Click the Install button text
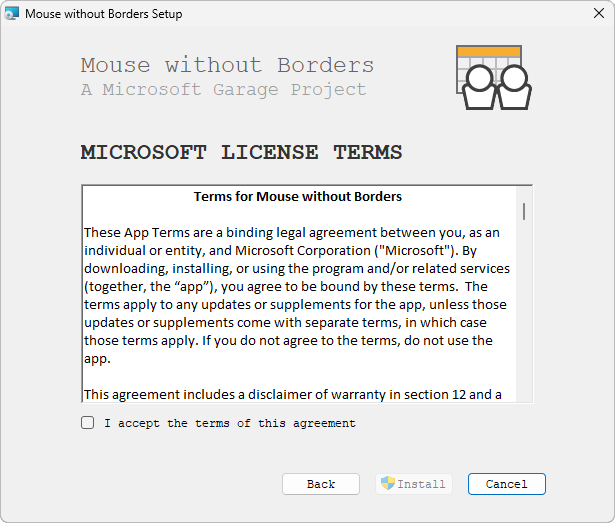Screen dimensions: 615x523 (421, 485)
